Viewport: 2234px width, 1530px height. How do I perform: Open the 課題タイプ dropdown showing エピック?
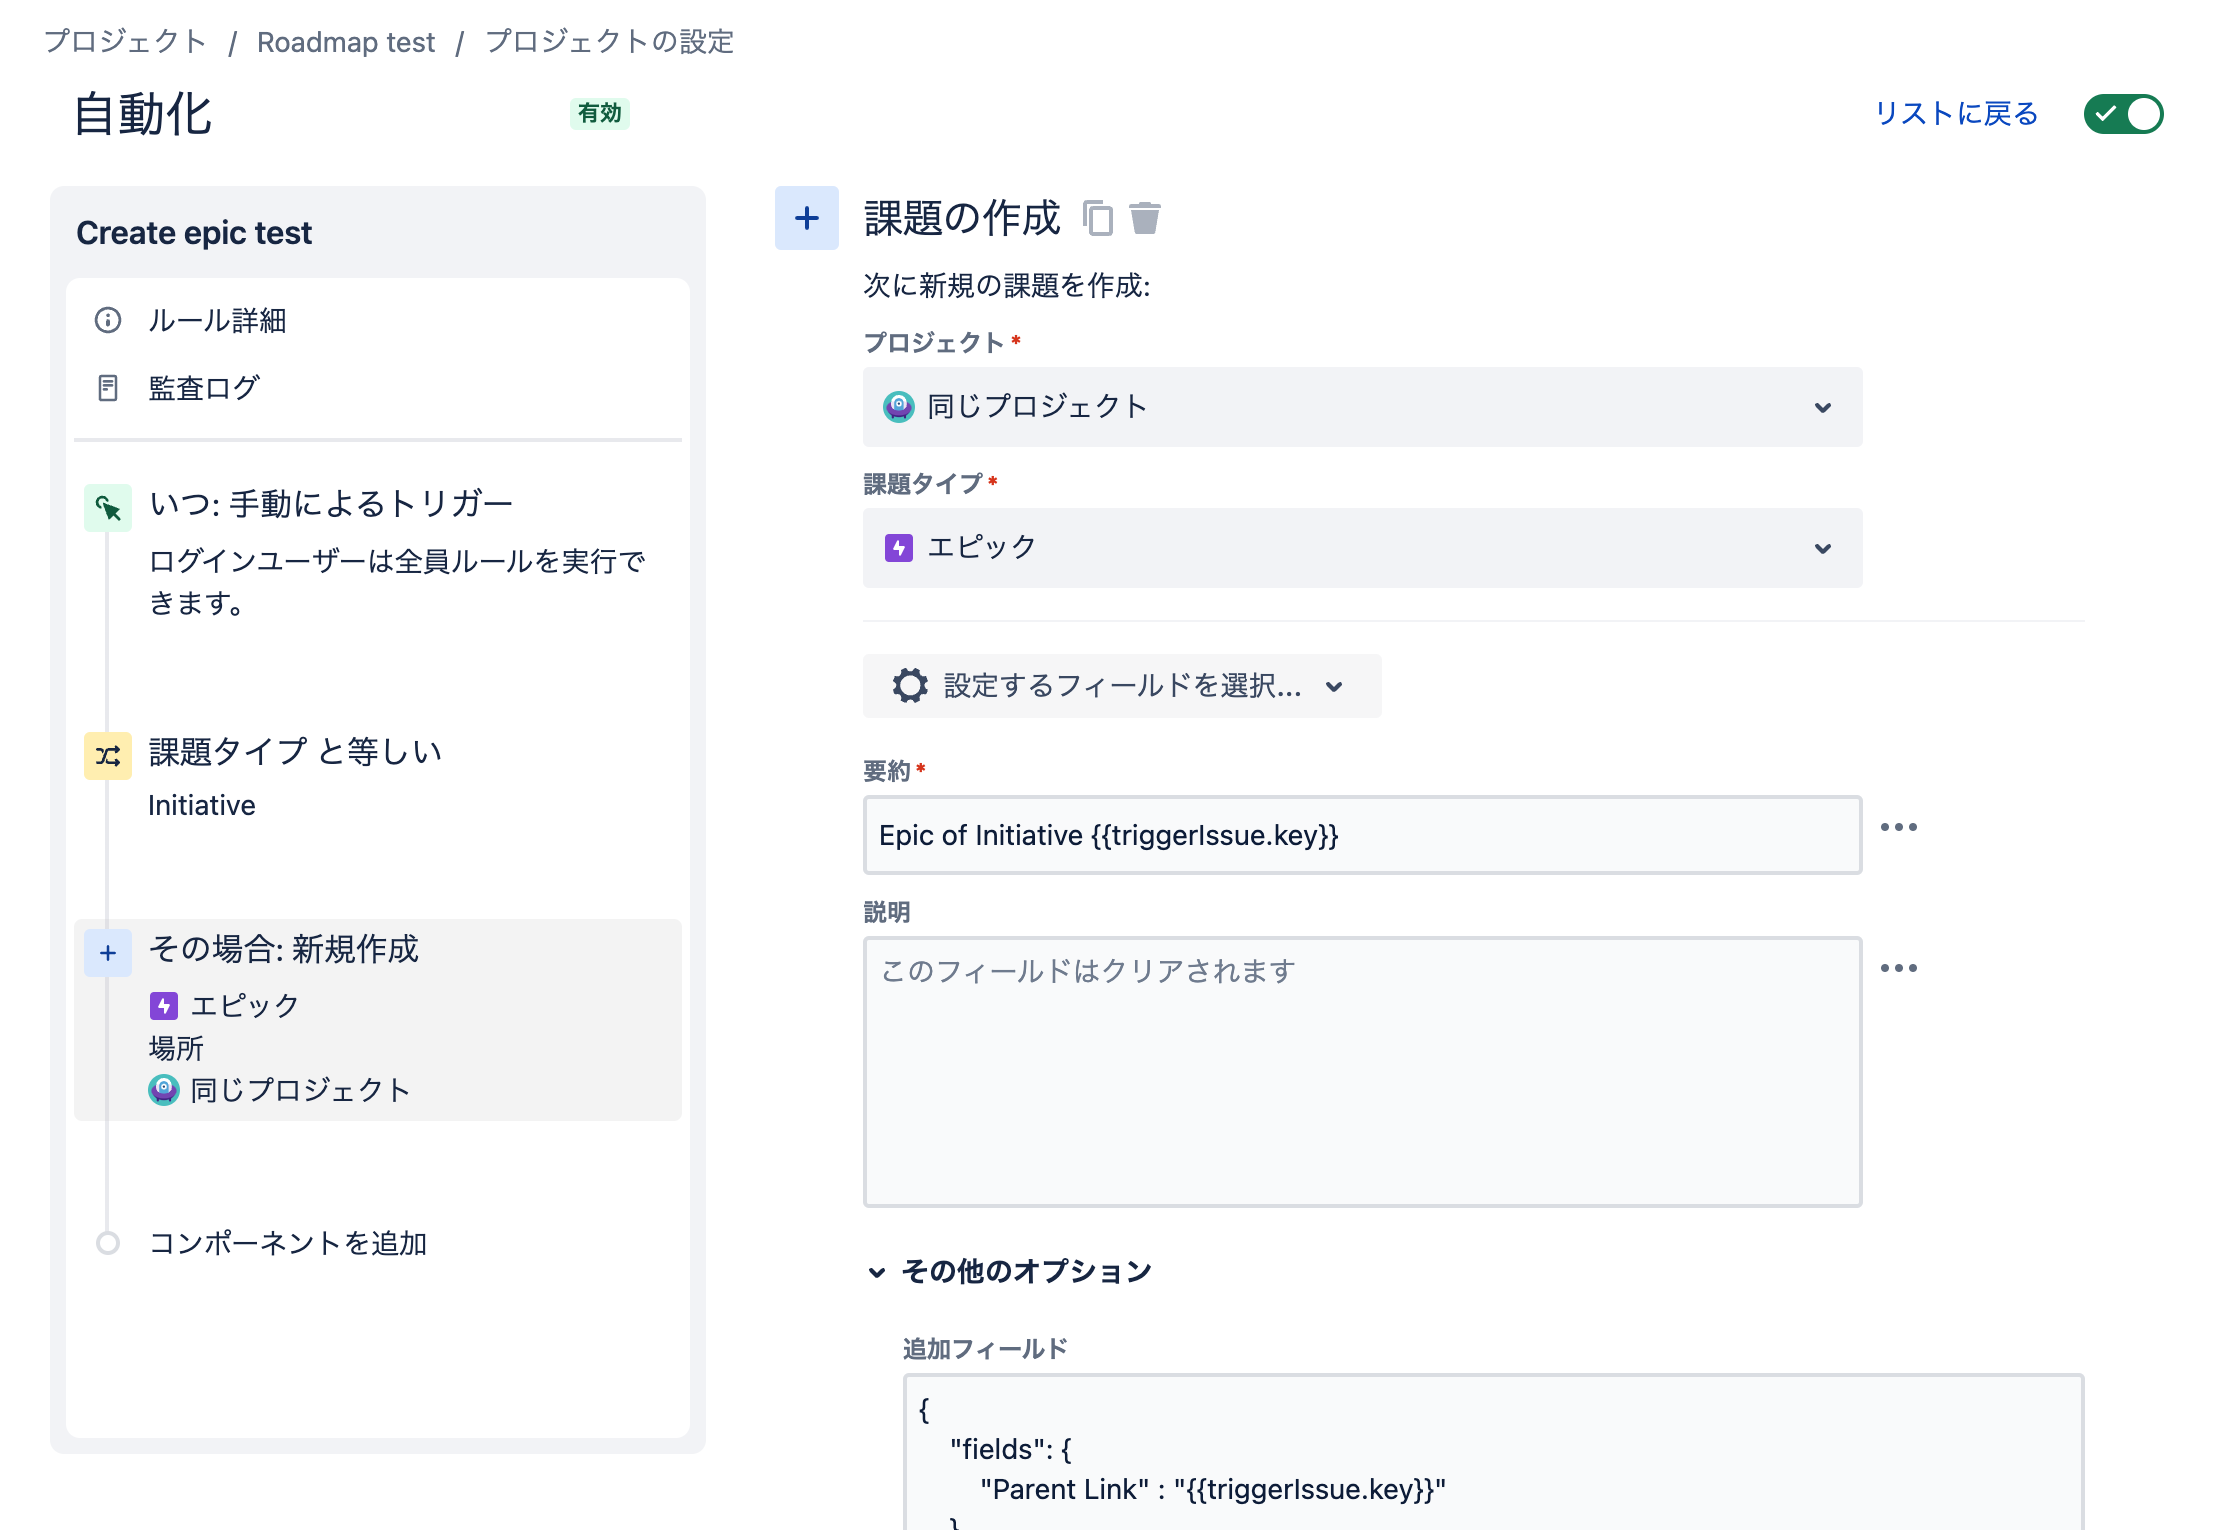coord(1362,548)
